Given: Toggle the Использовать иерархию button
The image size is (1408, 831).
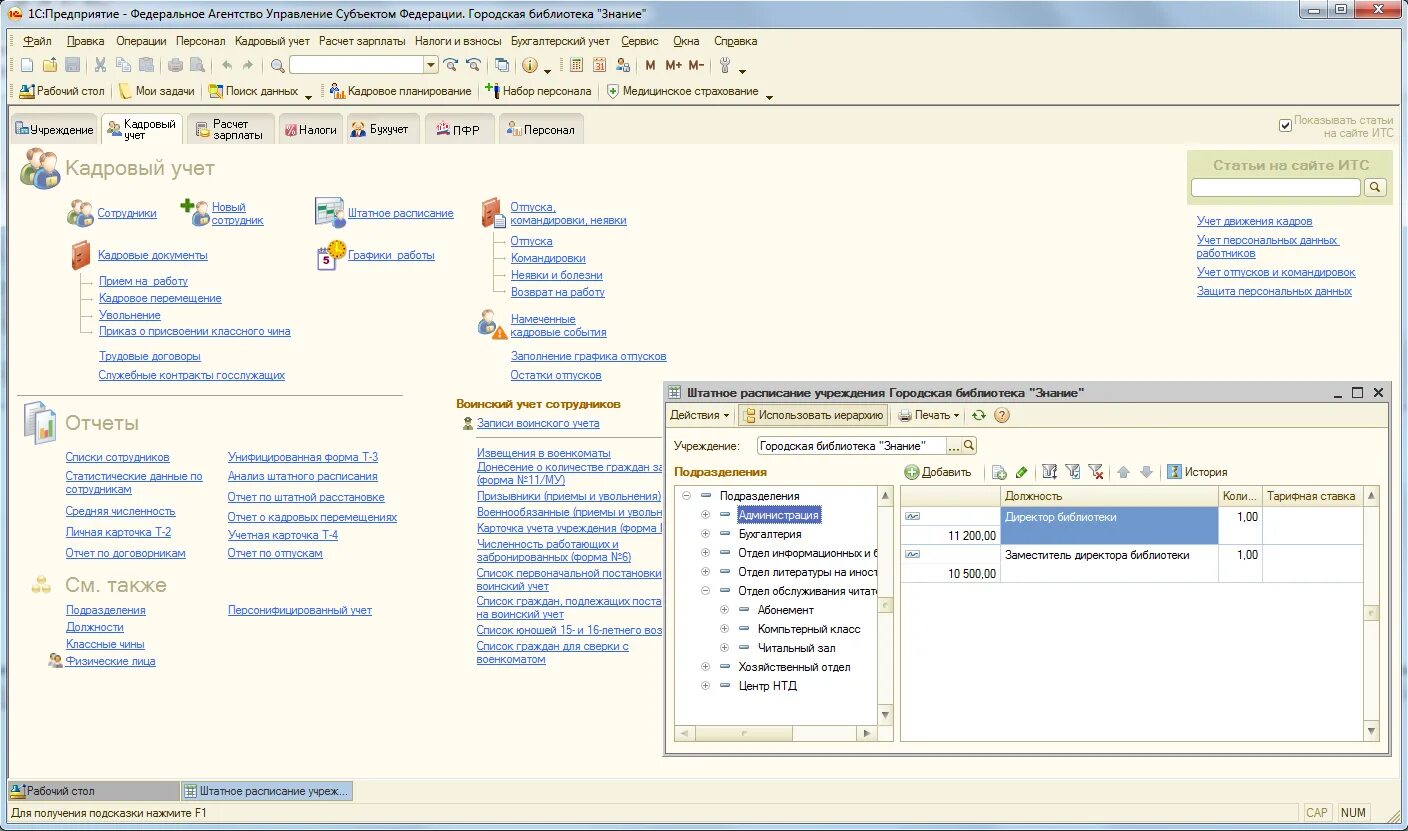Looking at the screenshot, I should (x=812, y=415).
